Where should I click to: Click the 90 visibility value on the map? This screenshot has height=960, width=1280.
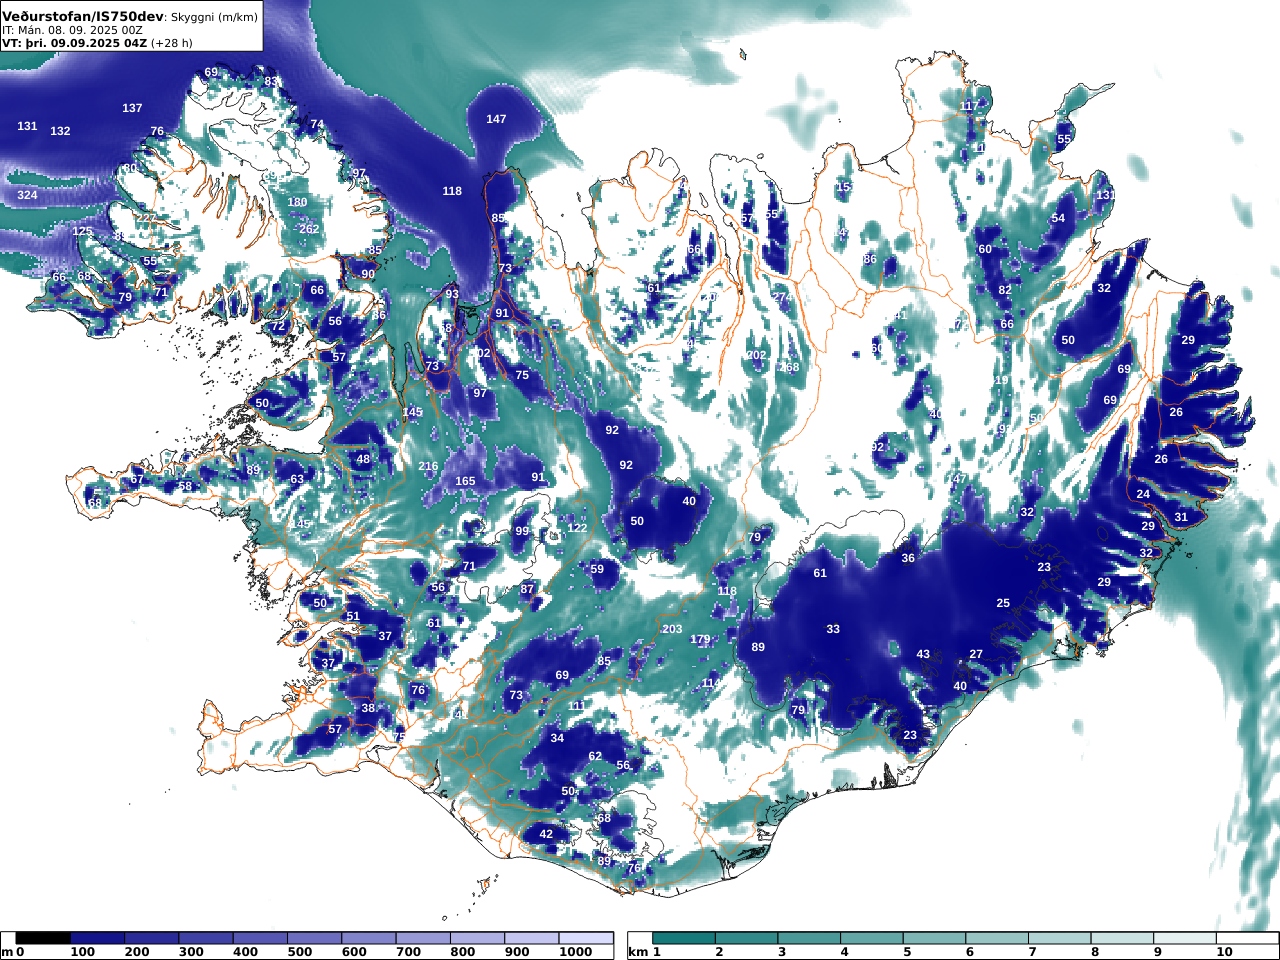(x=368, y=274)
